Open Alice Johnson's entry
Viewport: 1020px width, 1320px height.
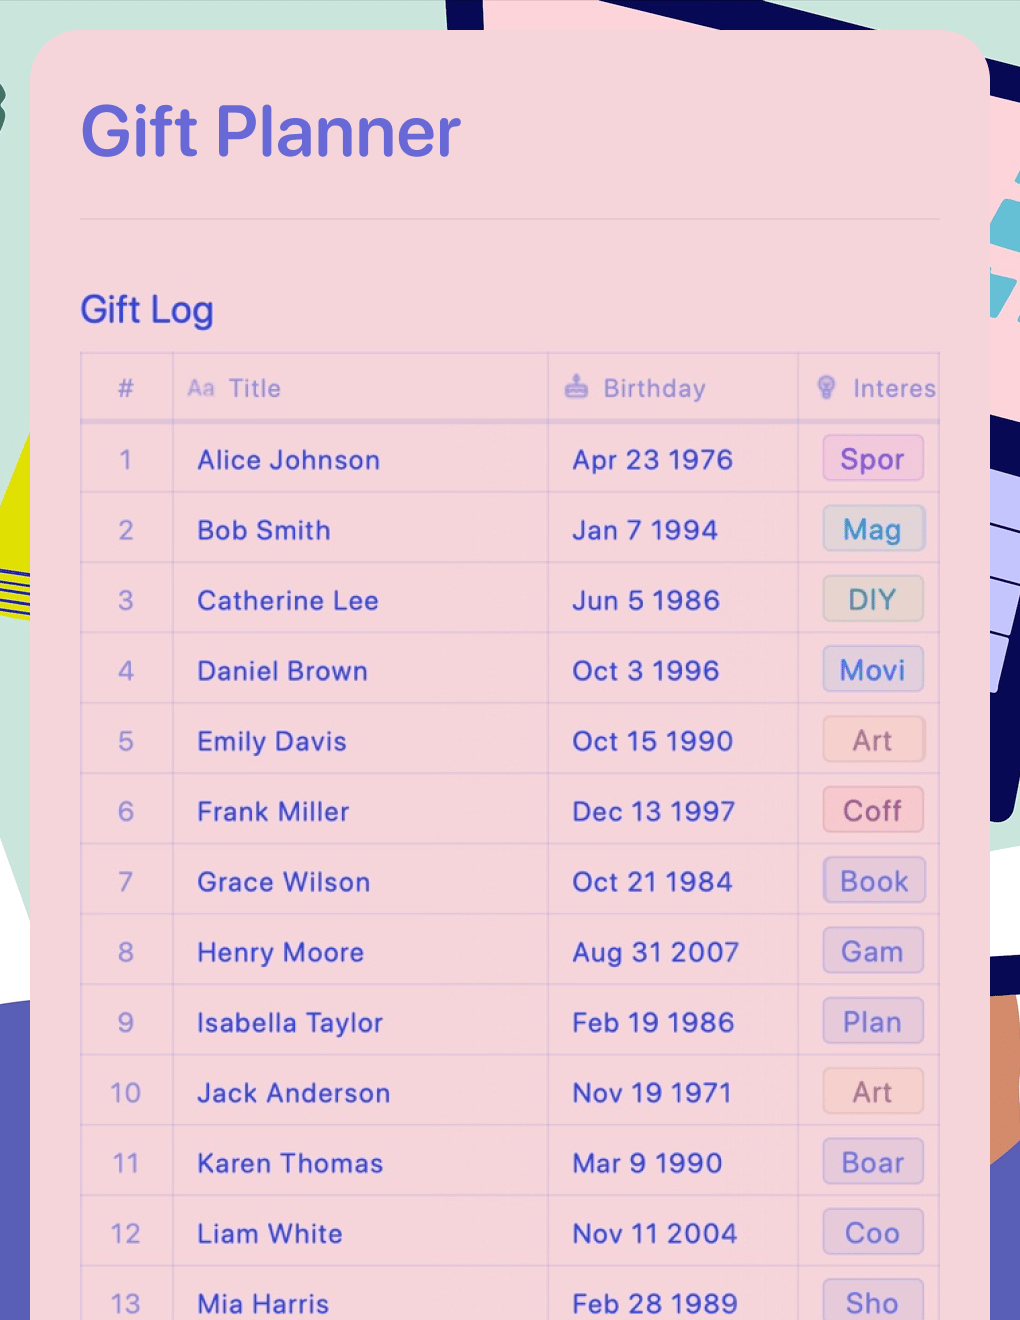coord(288,460)
